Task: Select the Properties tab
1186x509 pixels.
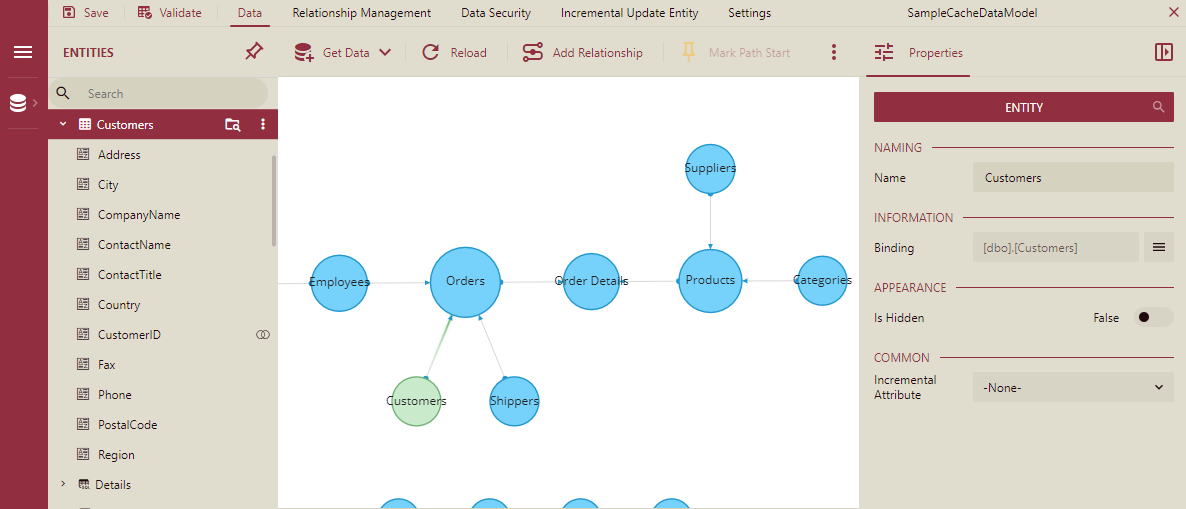Action: coord(918,53)
